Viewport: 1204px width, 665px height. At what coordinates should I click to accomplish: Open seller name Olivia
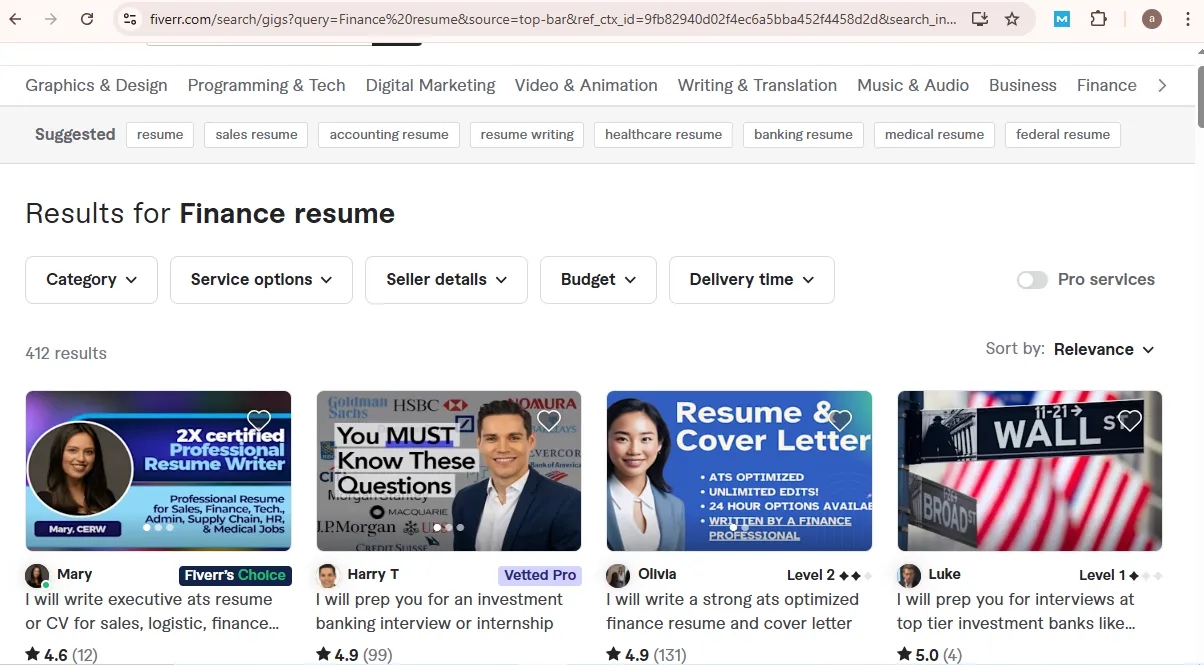pos(657,574)
